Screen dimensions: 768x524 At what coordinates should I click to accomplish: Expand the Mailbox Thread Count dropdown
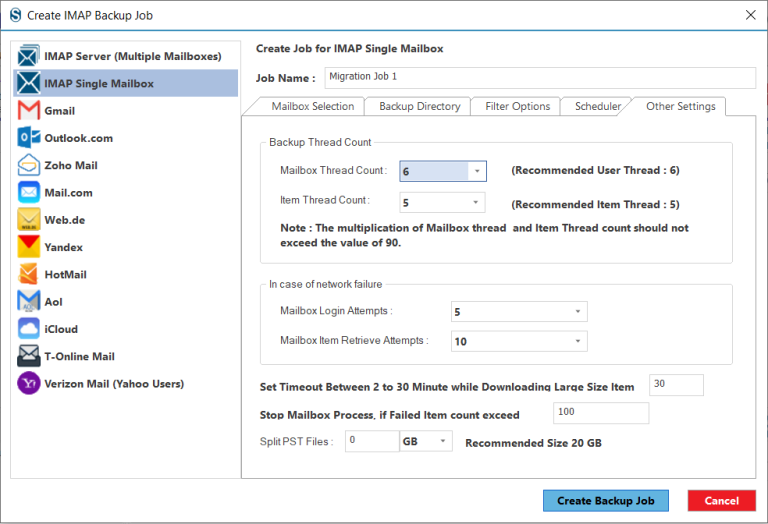pos(477,171)
